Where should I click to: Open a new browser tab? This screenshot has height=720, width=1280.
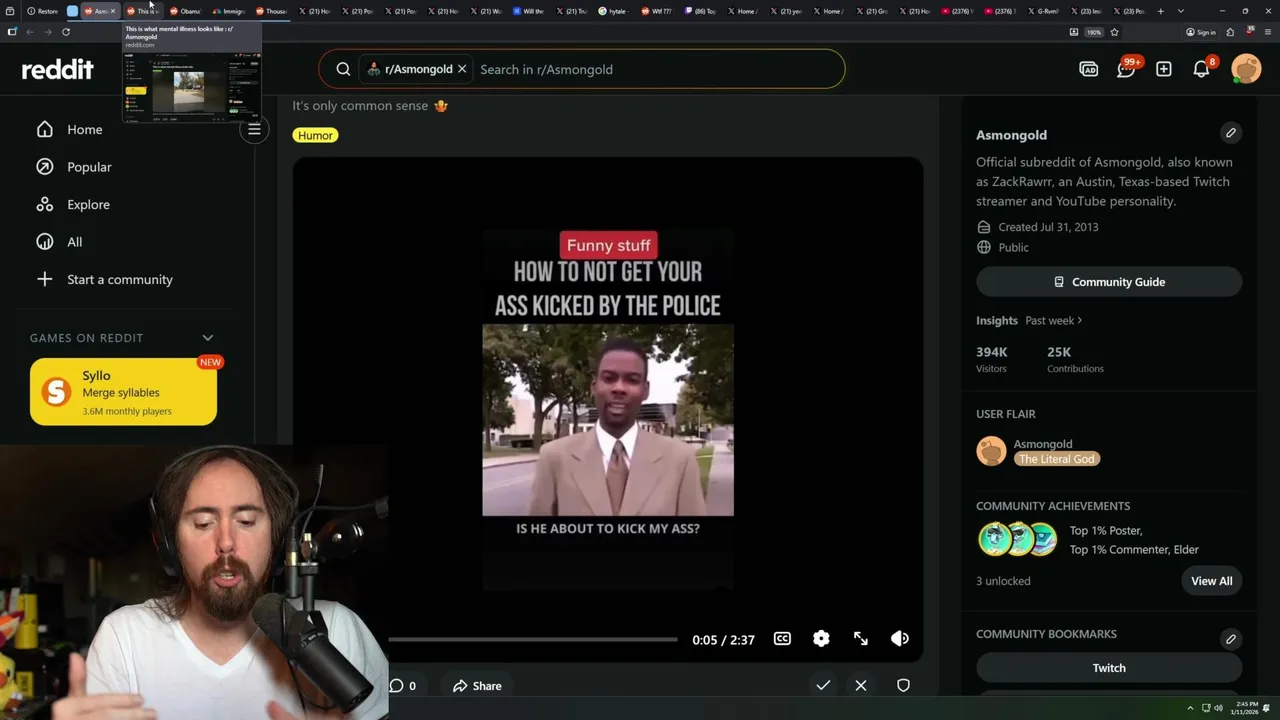[x=1160, y=11]
